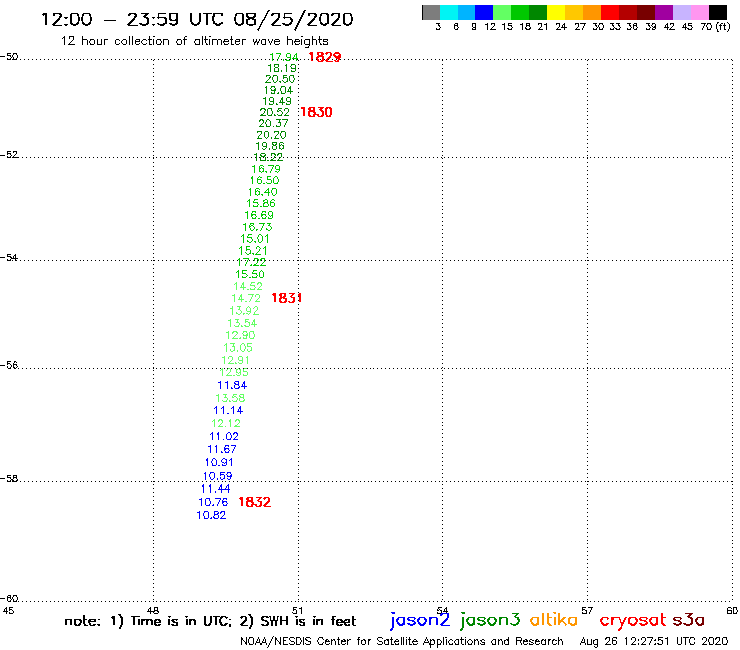Click the blue jason2 value 11.02

pyautogui.click(x=224, y=436)
